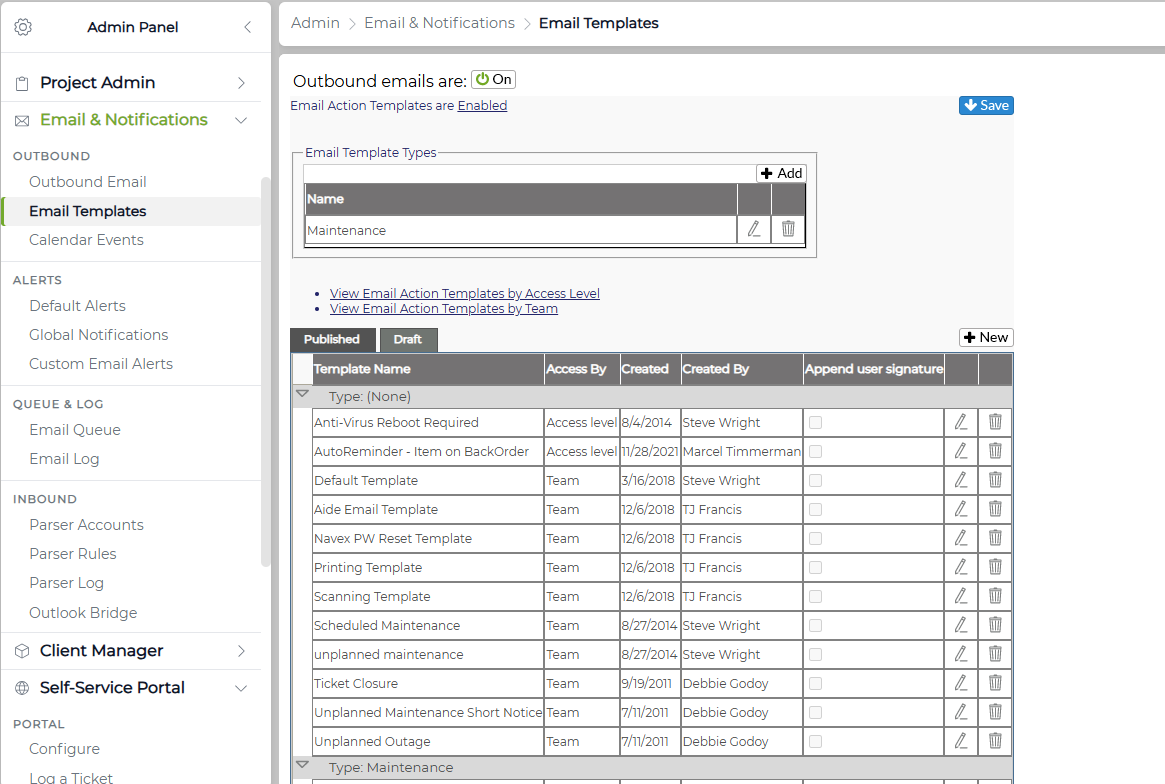
Task: Edit the Maintenance template type
Action: click(753, 229)
